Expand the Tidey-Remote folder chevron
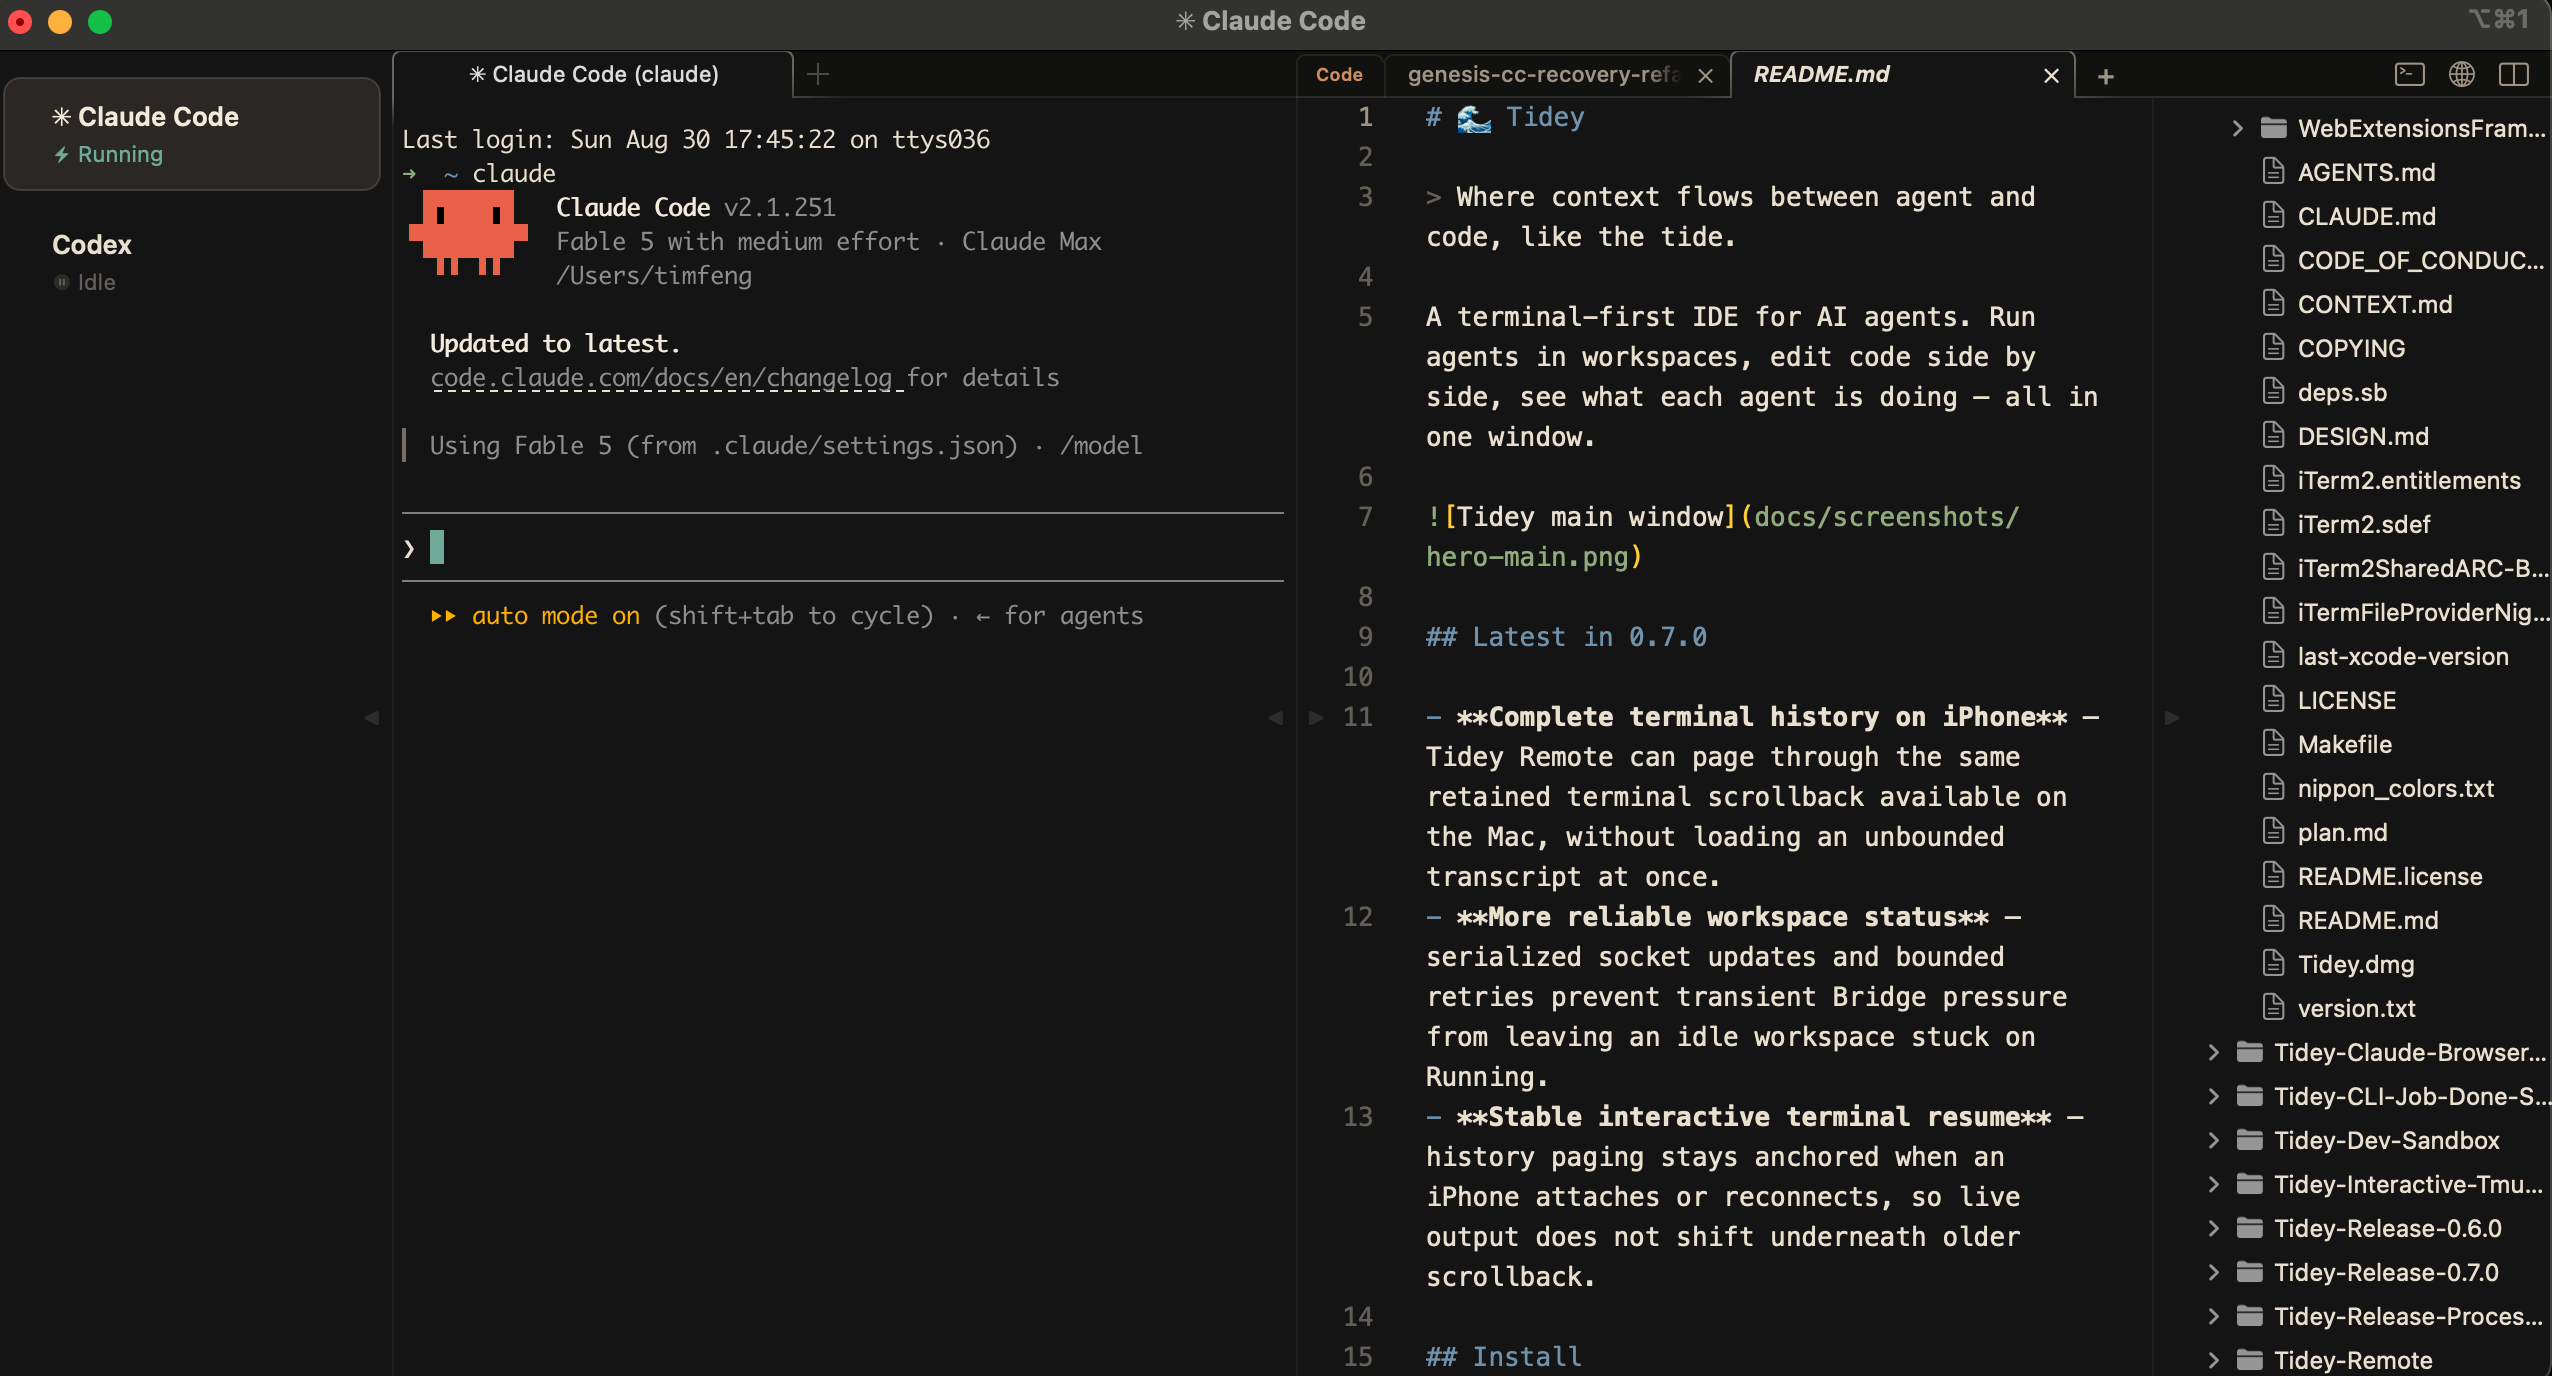 pyautogui.click(x=2214, y=1360)
